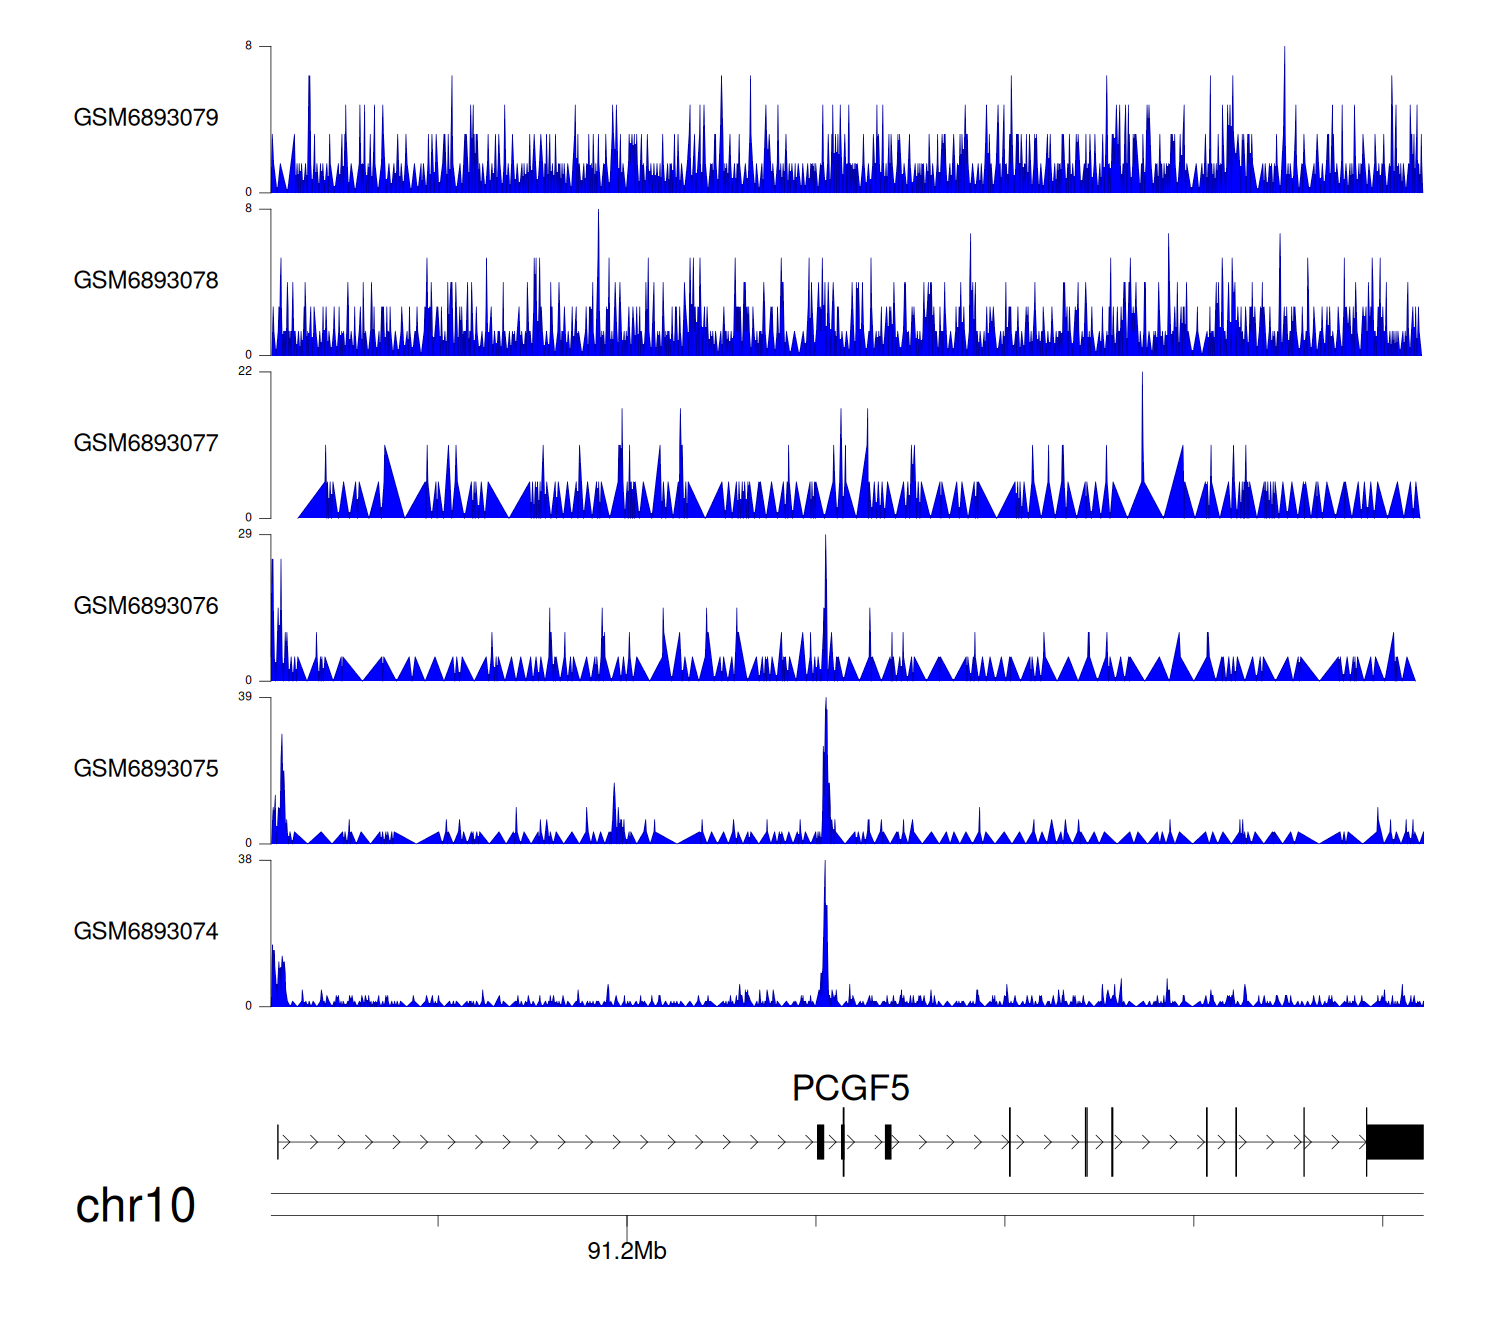Click the y-axis maximum value 22
Screen dimensions: 1500x1320
pyautogui.click(x=245, y=371)
